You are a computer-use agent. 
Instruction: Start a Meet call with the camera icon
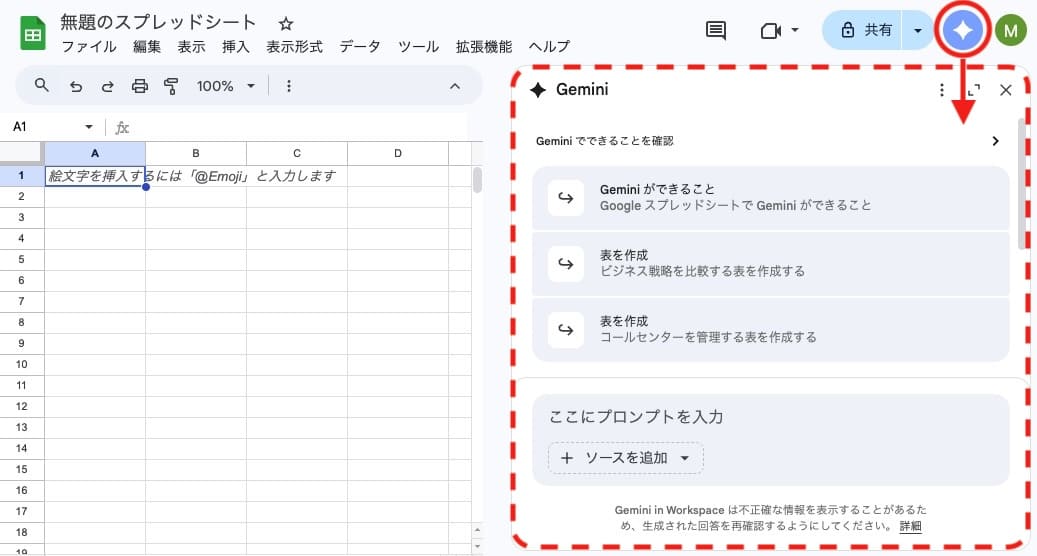point(770,30)
